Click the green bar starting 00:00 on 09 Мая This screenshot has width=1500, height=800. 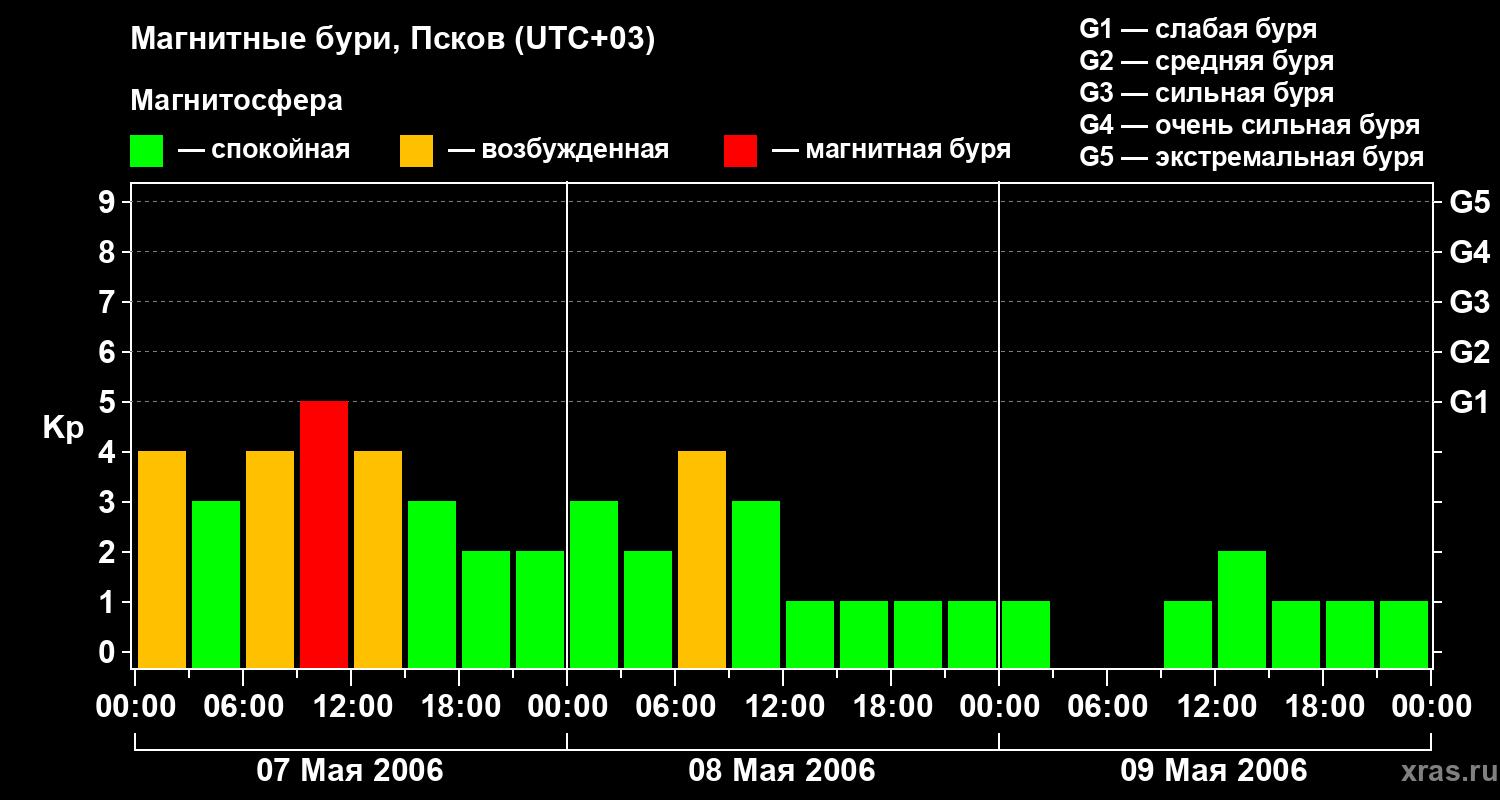coord(1026,635)
